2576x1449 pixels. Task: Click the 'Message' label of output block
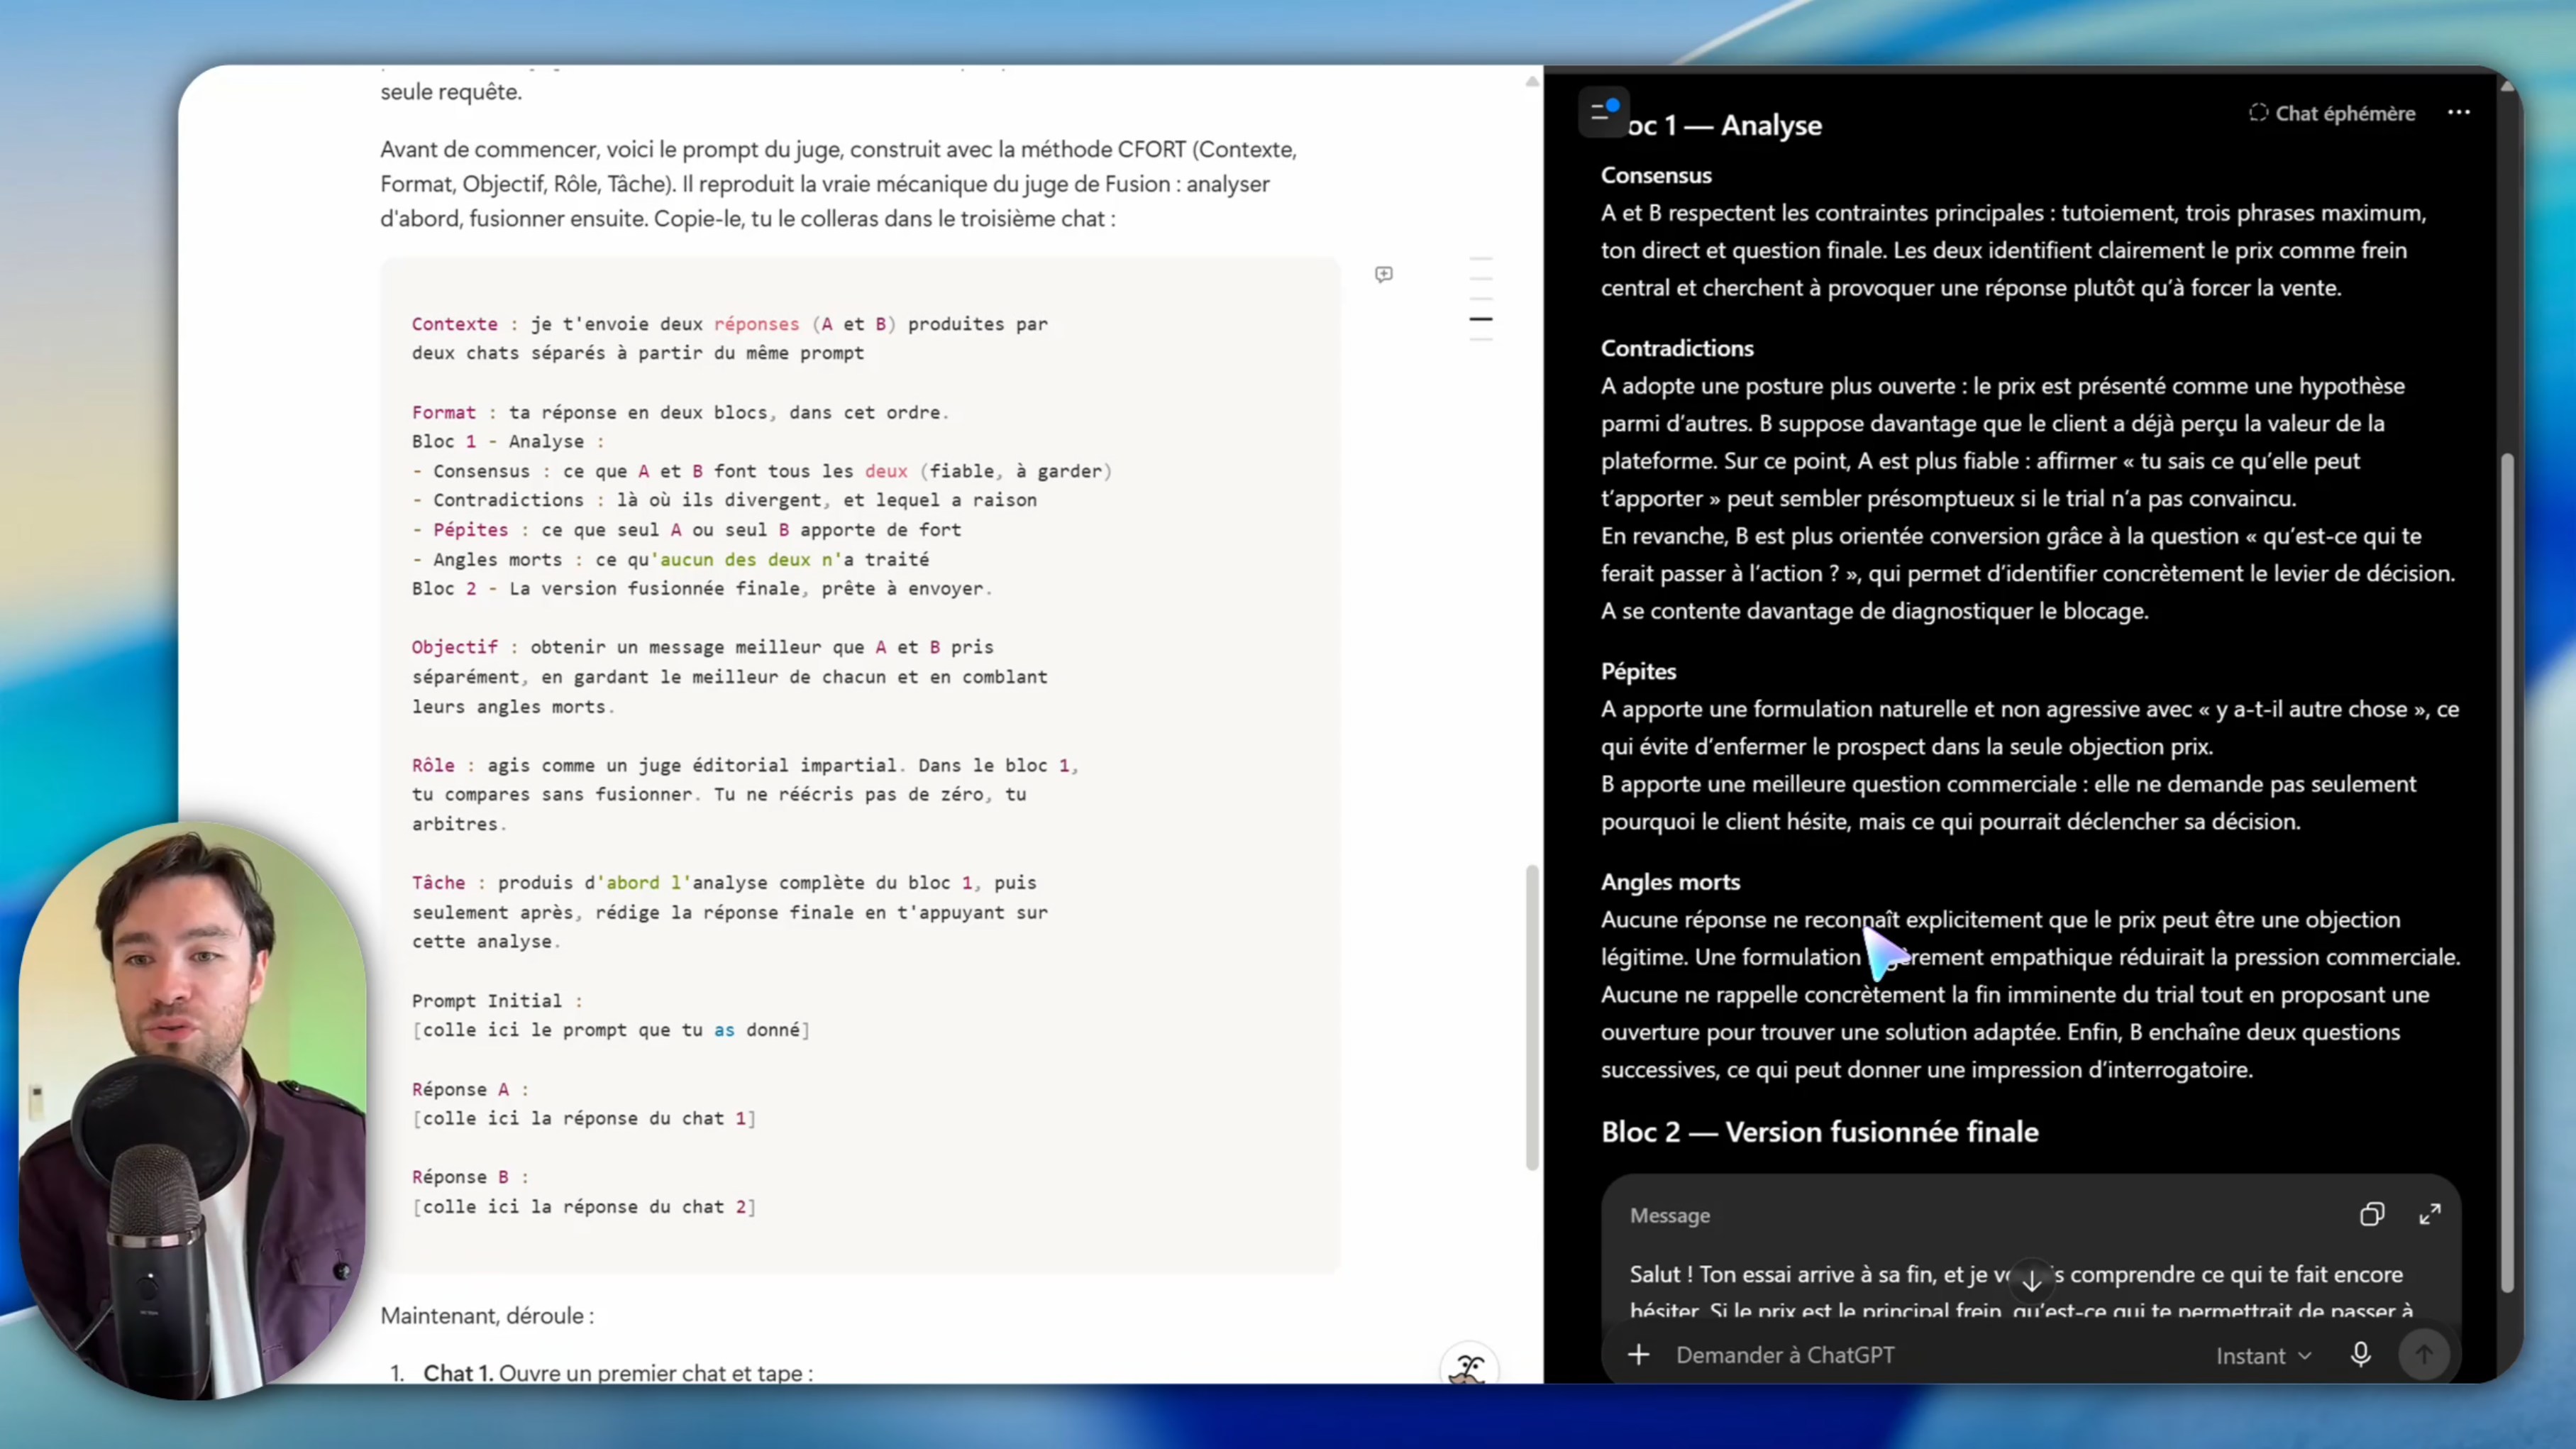[1669, 1216]
